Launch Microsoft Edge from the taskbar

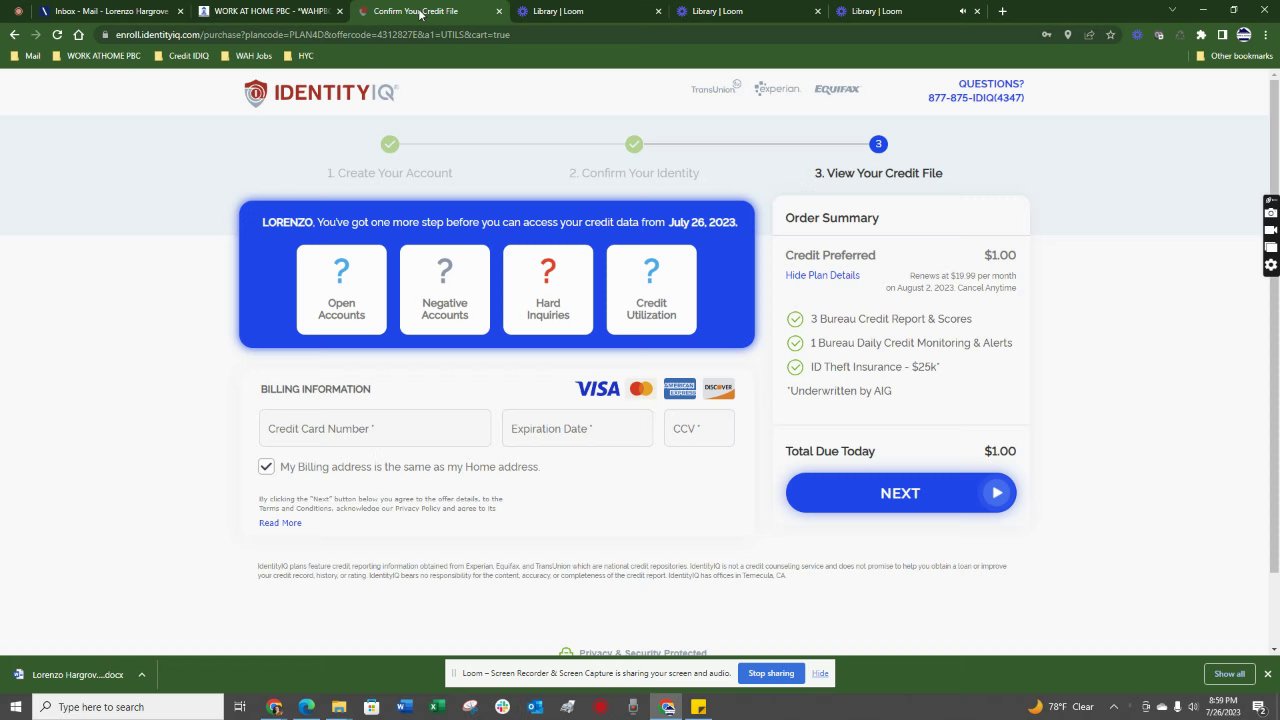pos(307,707)
